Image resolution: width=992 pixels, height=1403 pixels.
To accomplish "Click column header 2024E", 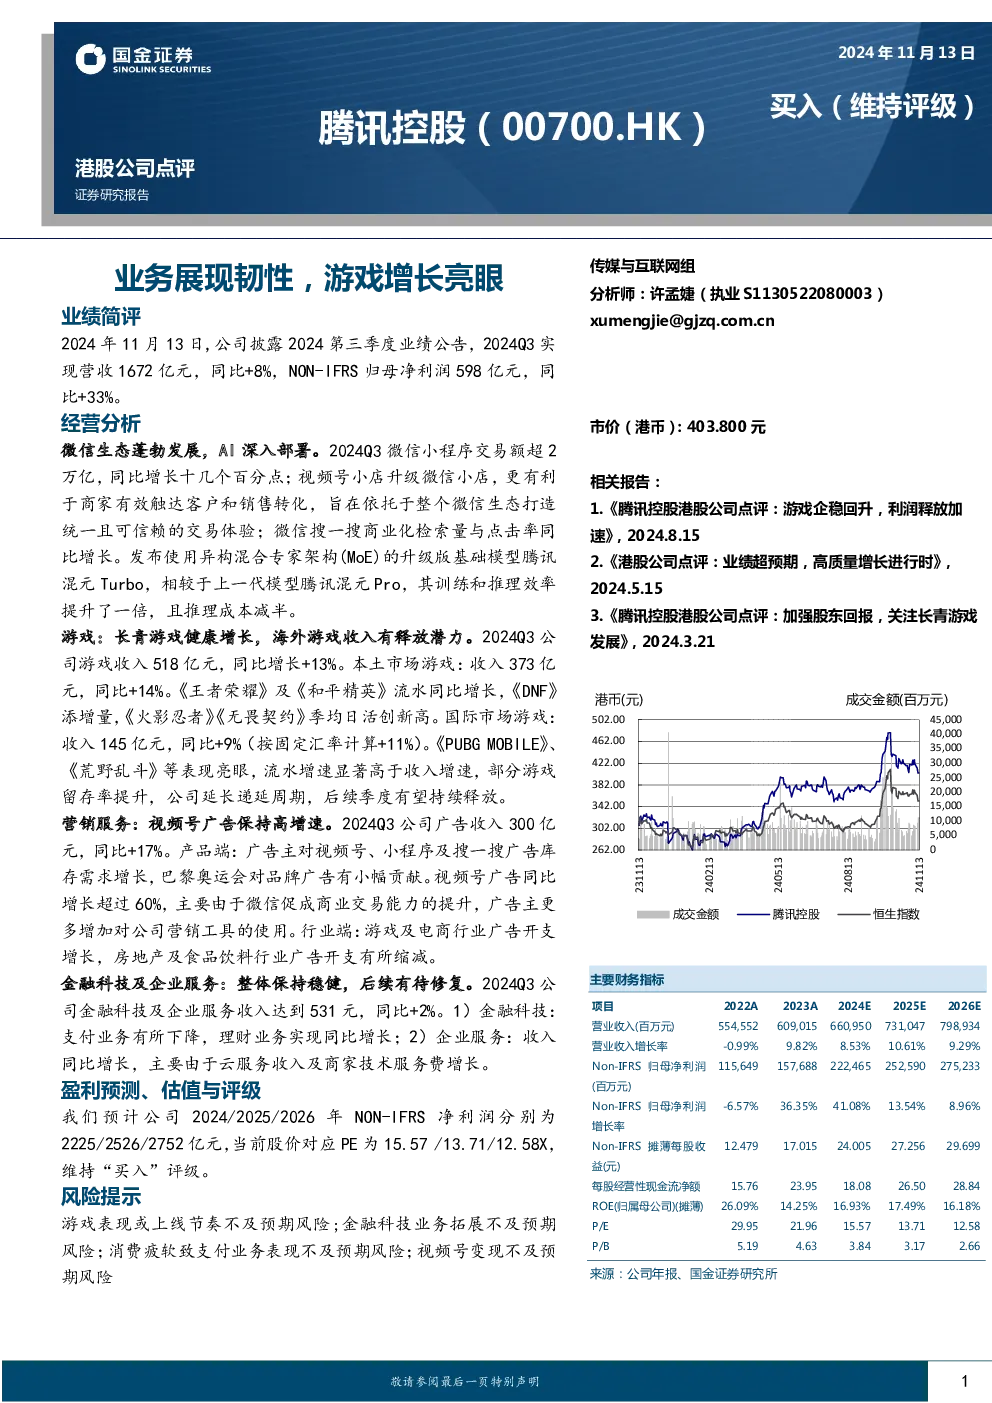I will [854, 1006].
